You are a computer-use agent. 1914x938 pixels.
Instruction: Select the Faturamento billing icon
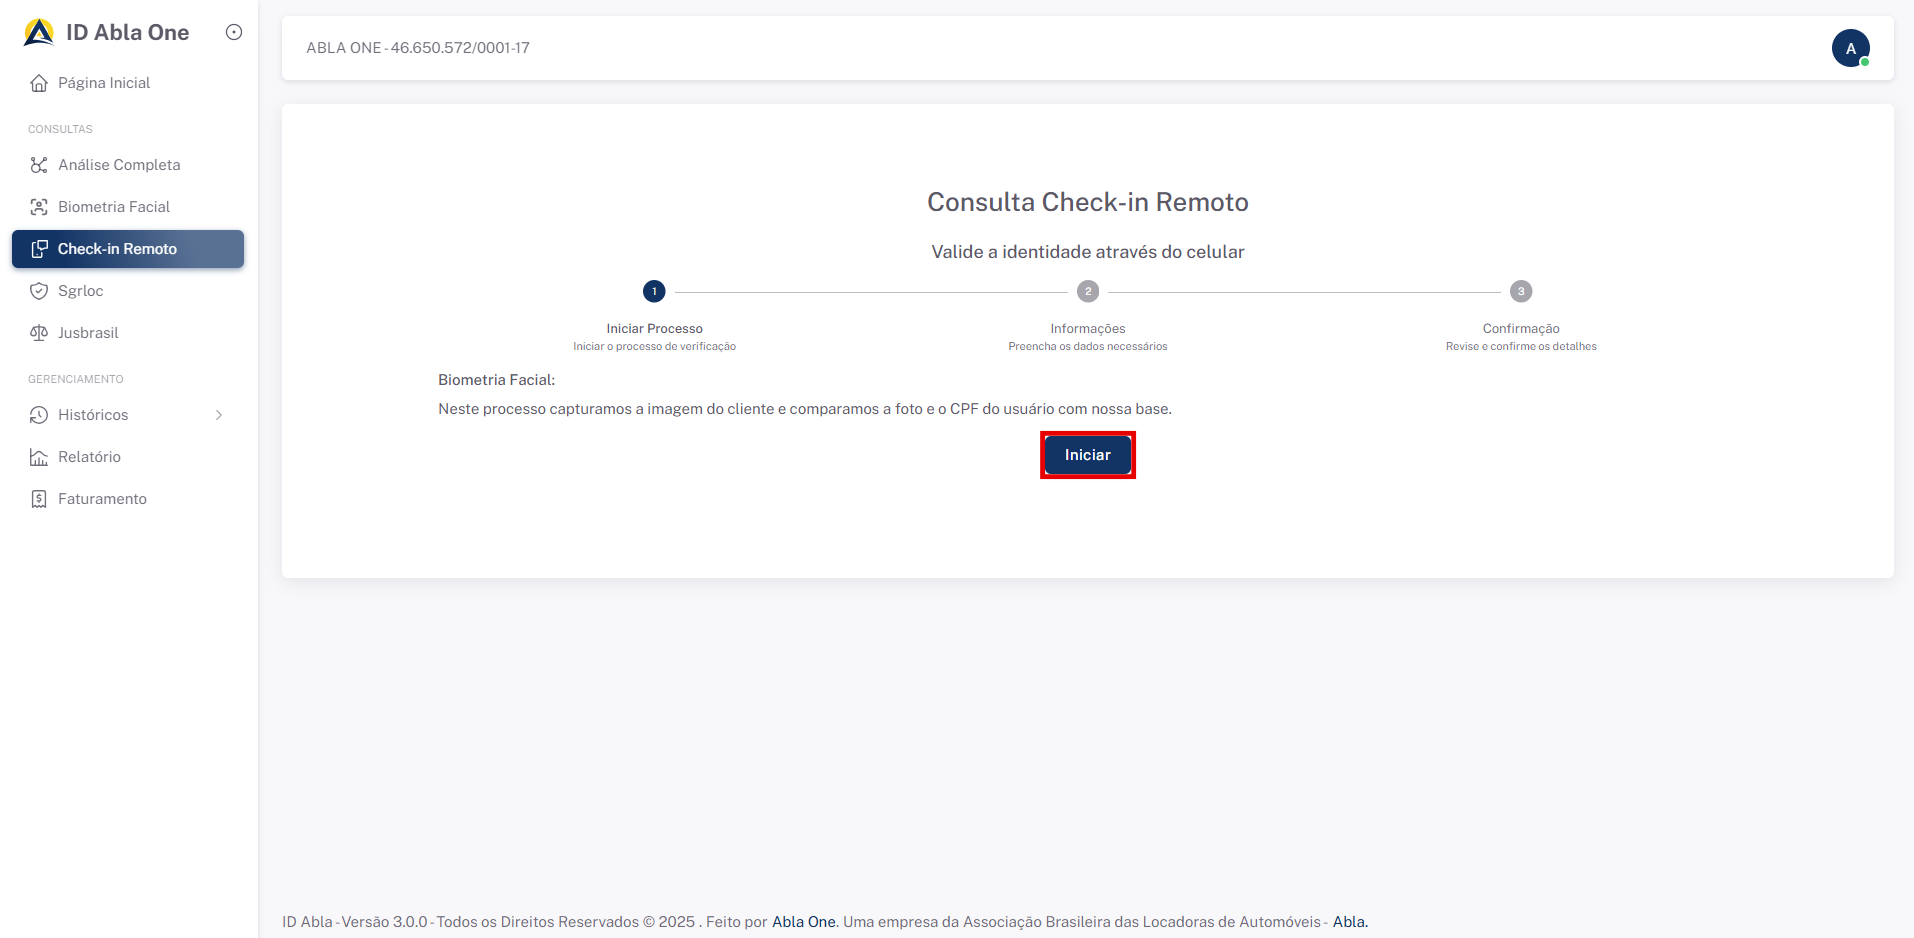click(x=39, y=498)
